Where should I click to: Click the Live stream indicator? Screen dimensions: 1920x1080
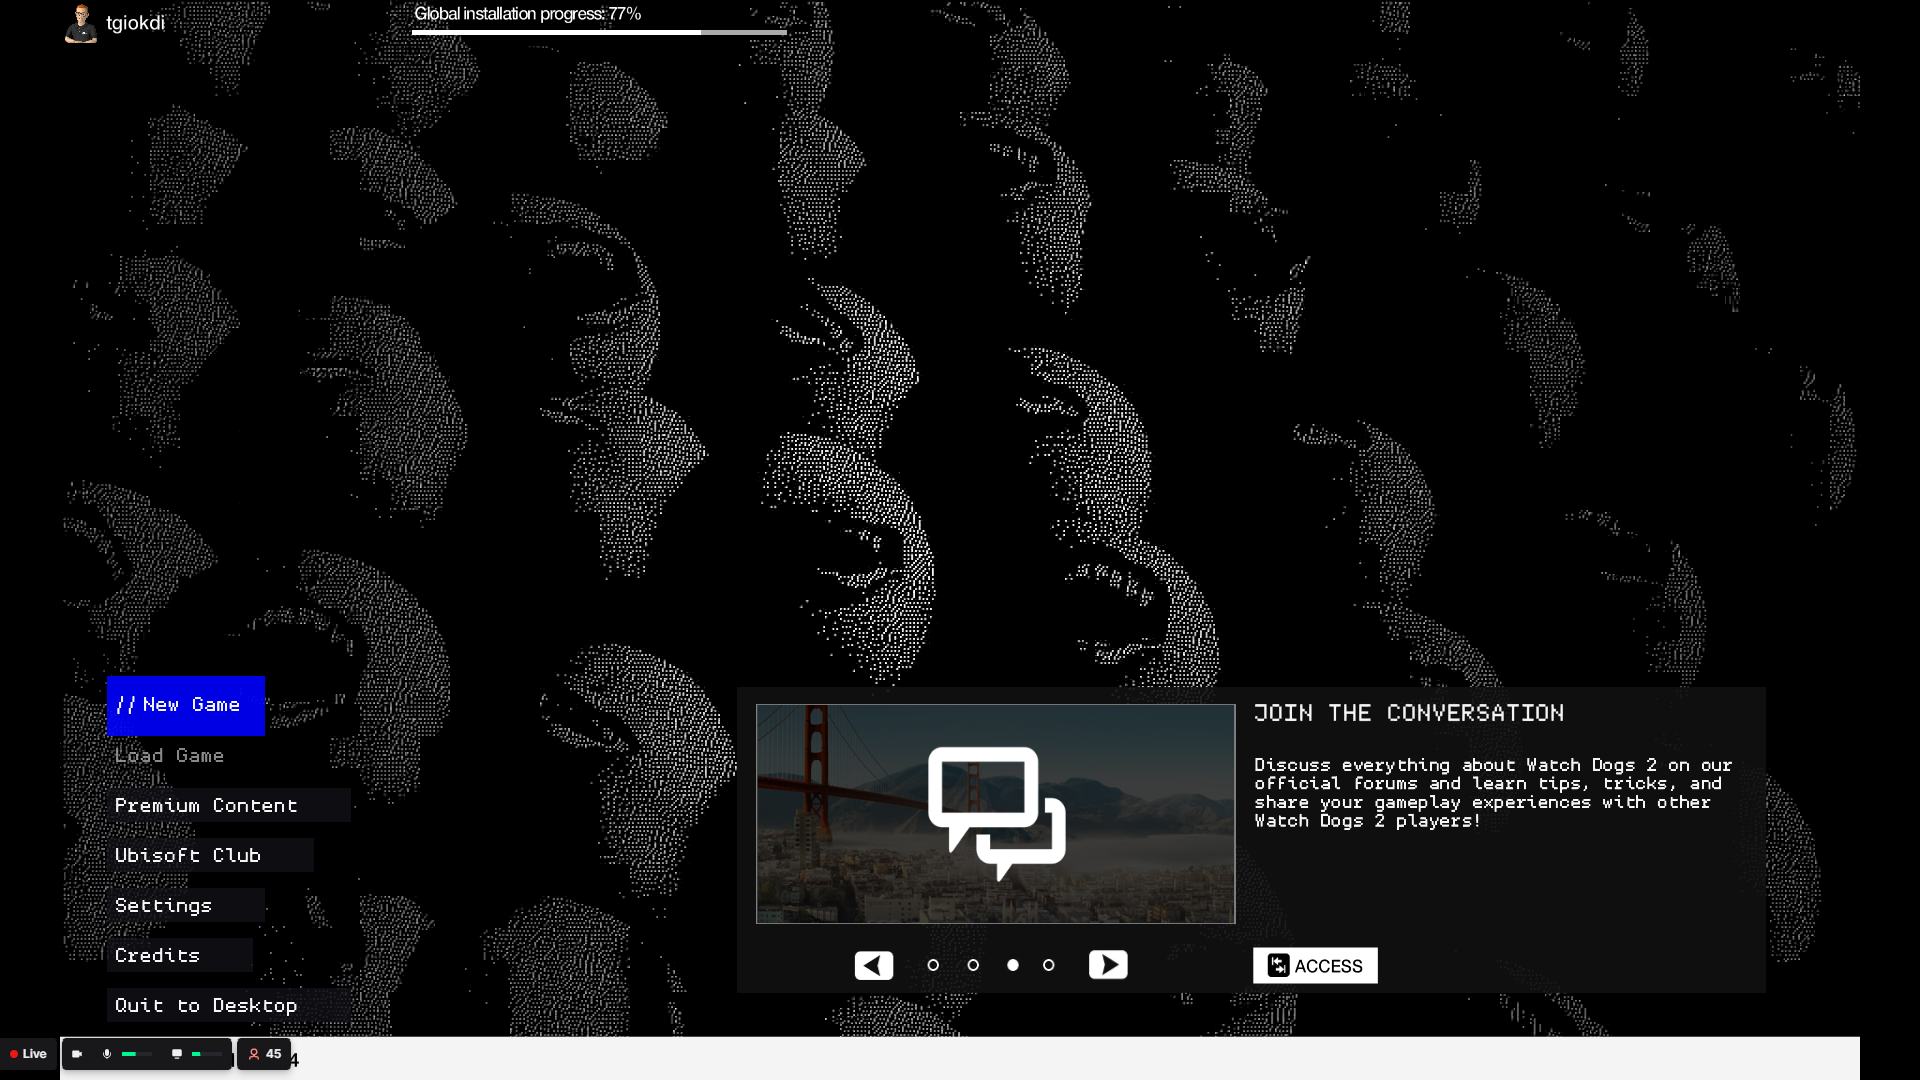28,1054
